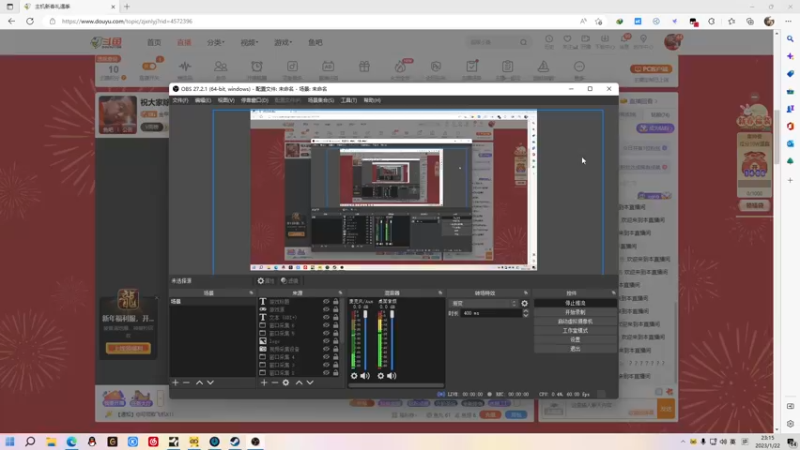800x450 pixels.
Task: Click the two-people icon in Douyu streamer toolbar
Action: tap(220, 66)
